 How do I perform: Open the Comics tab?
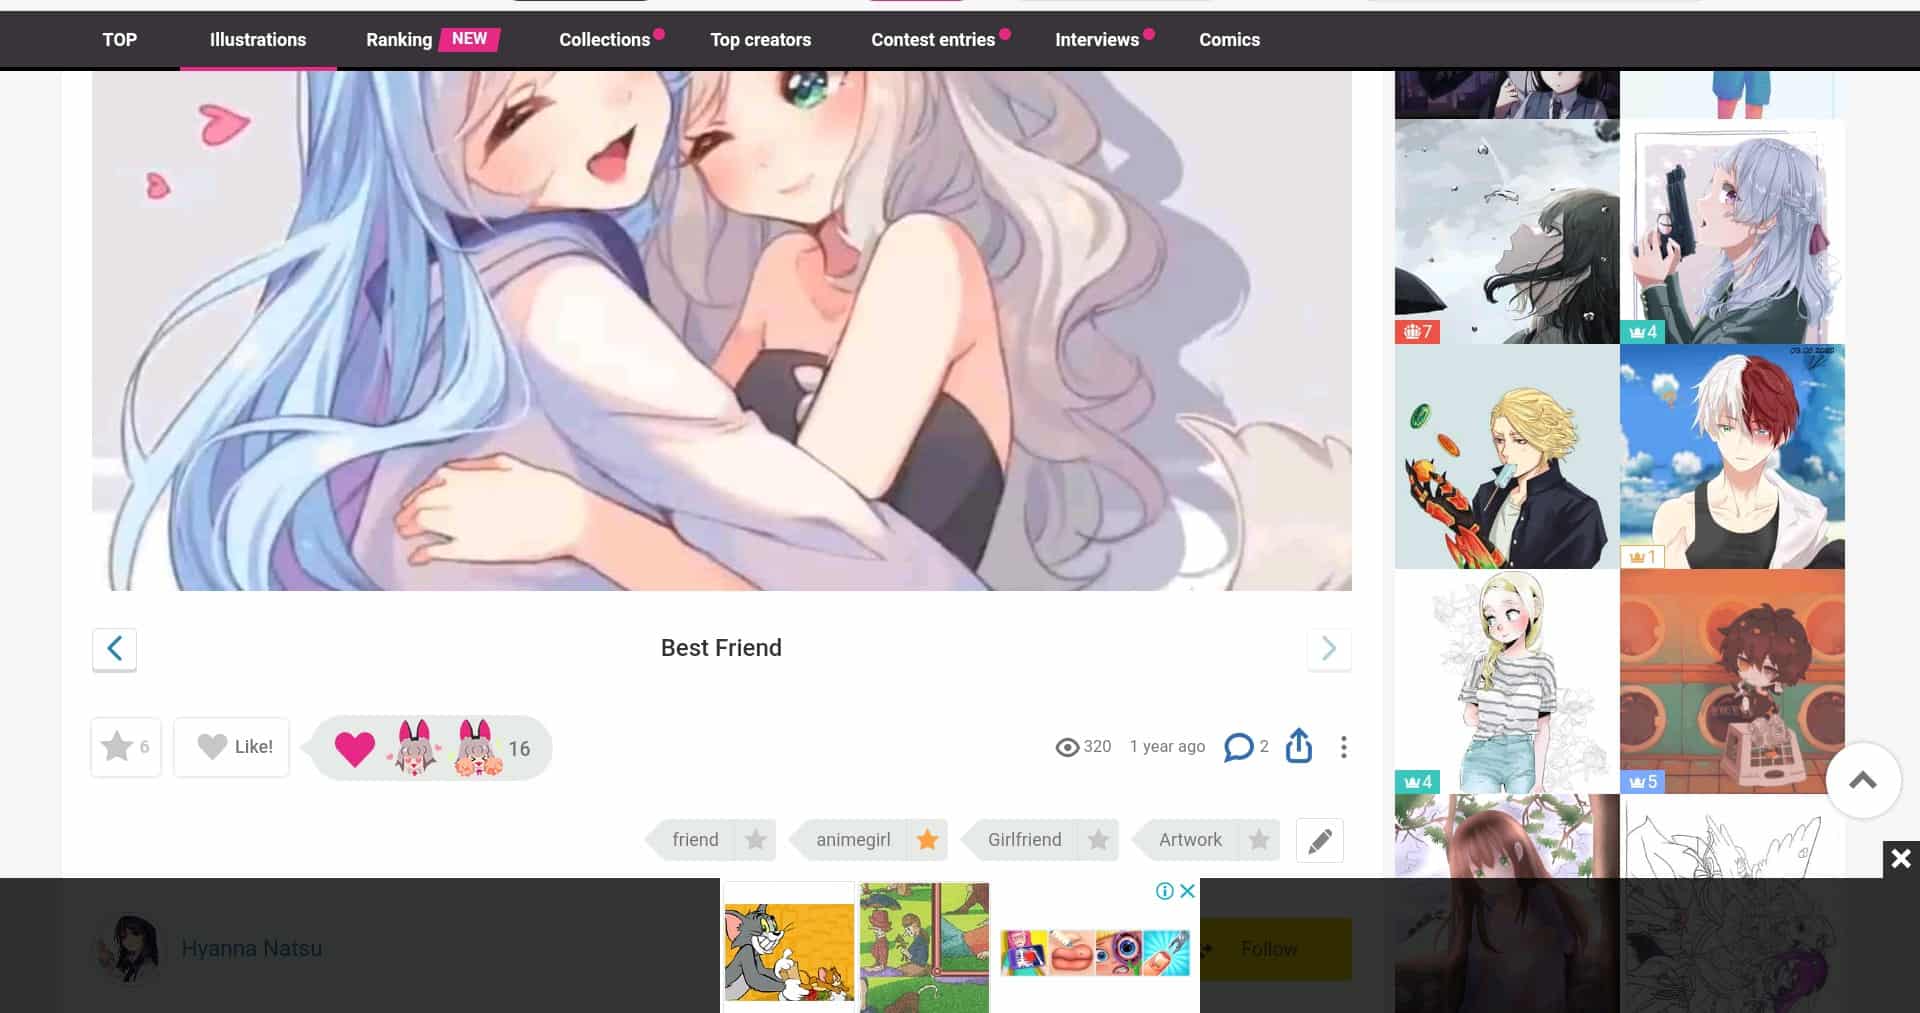point(1230,40)
